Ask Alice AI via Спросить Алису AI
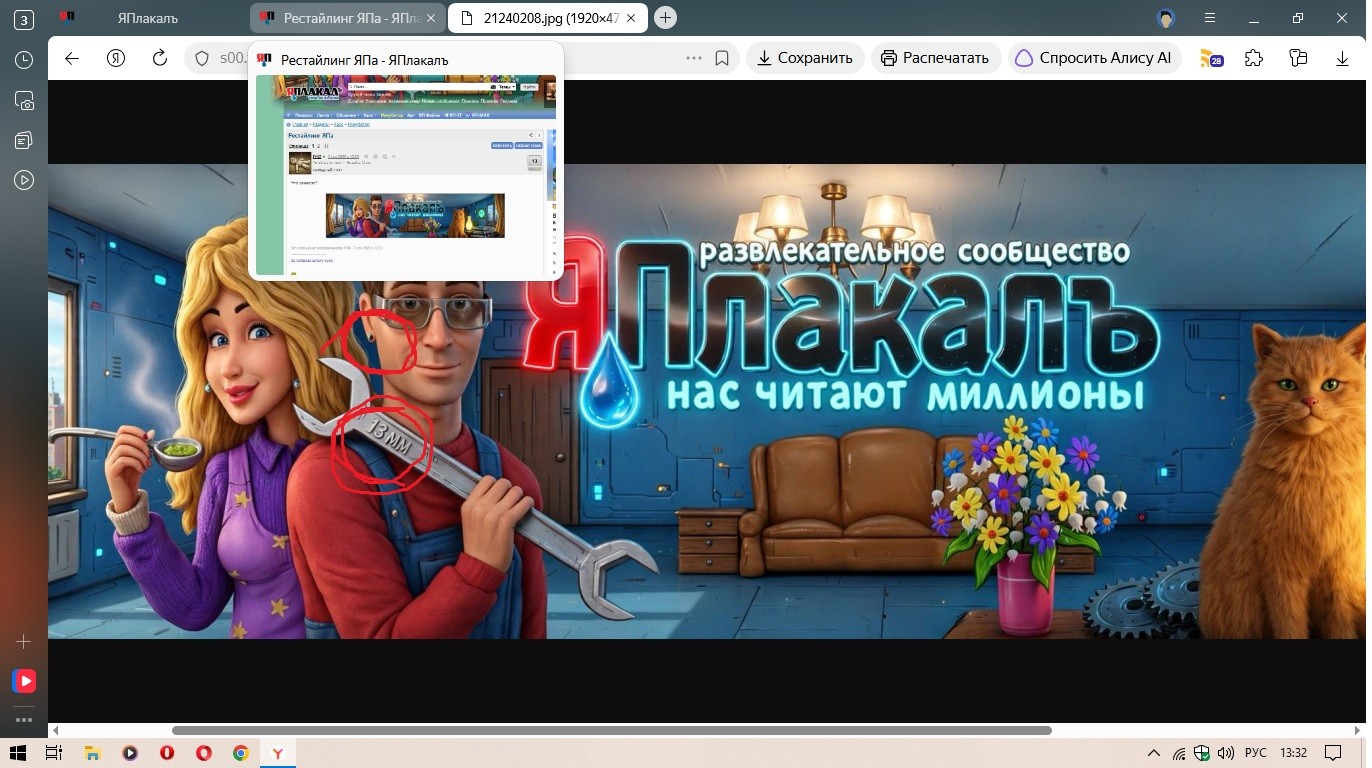 (1094, 58)
